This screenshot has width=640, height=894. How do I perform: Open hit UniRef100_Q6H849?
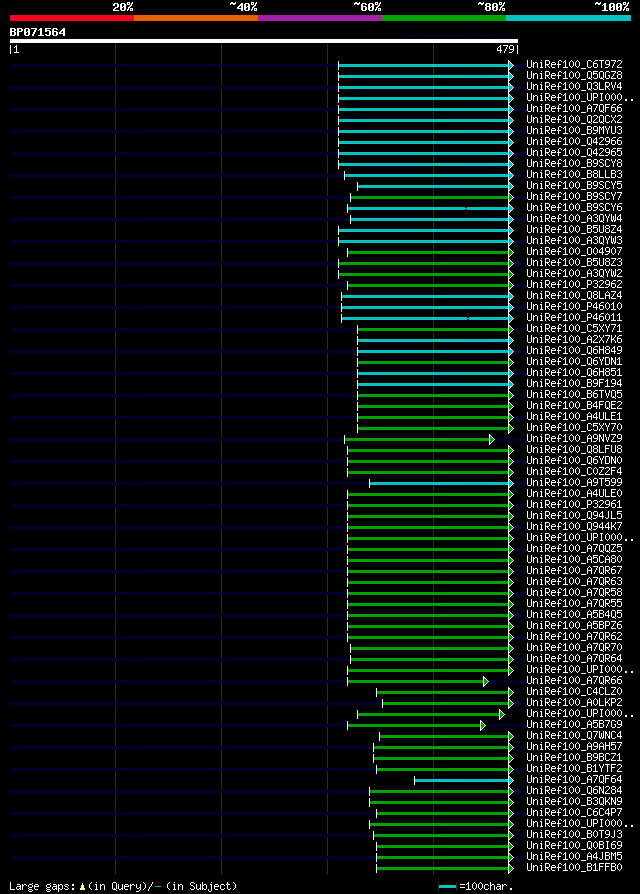[574, 351]
